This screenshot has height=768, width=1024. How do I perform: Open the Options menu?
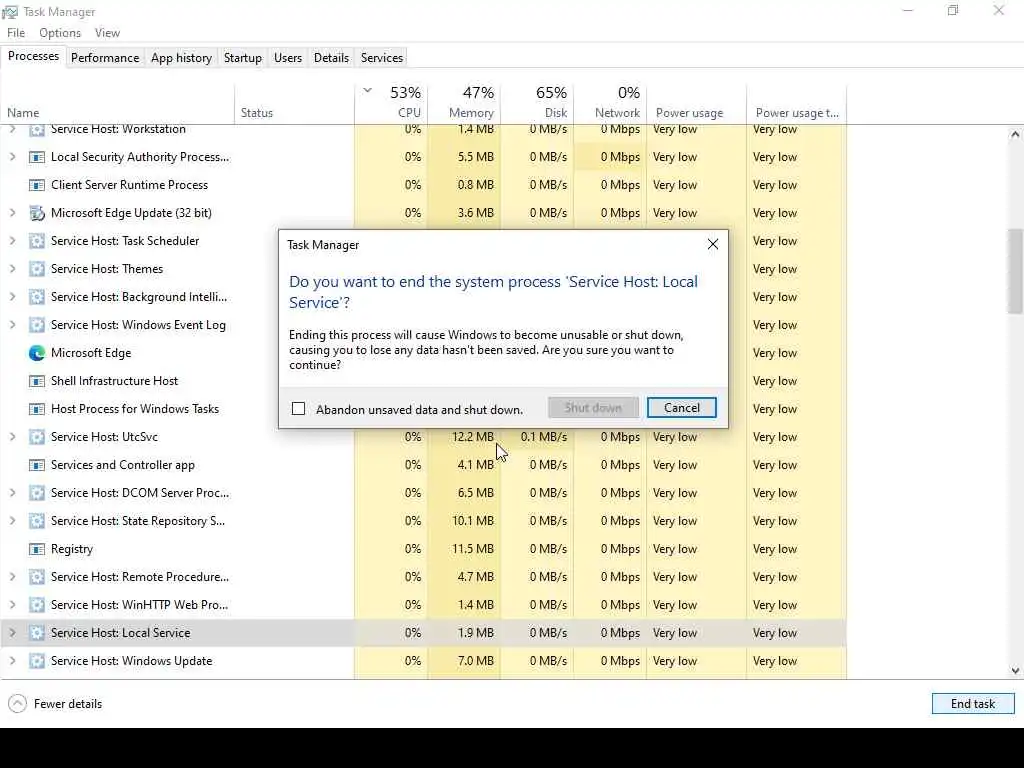click(60, 33)
